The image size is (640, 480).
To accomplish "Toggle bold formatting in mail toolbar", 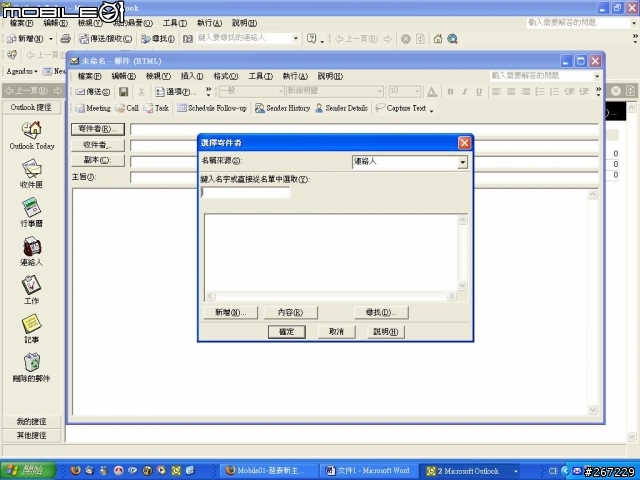I will pos(450,91).
